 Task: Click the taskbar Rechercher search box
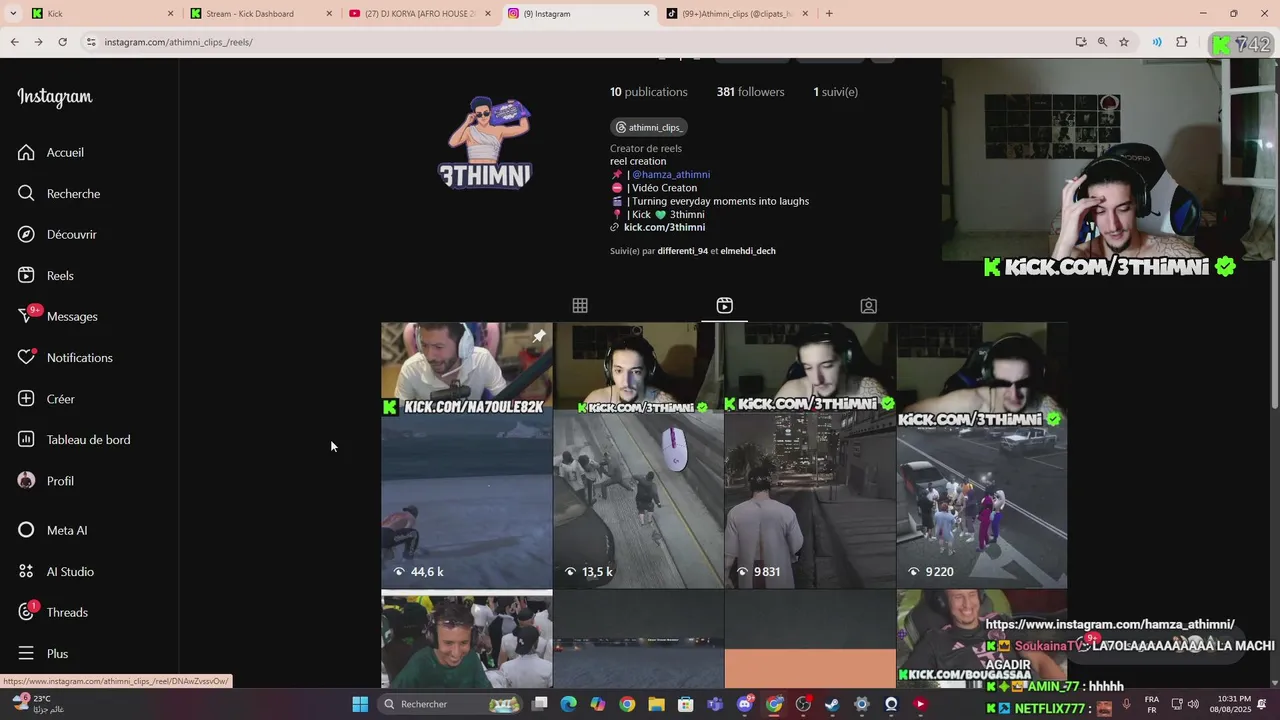click(450, 704)
